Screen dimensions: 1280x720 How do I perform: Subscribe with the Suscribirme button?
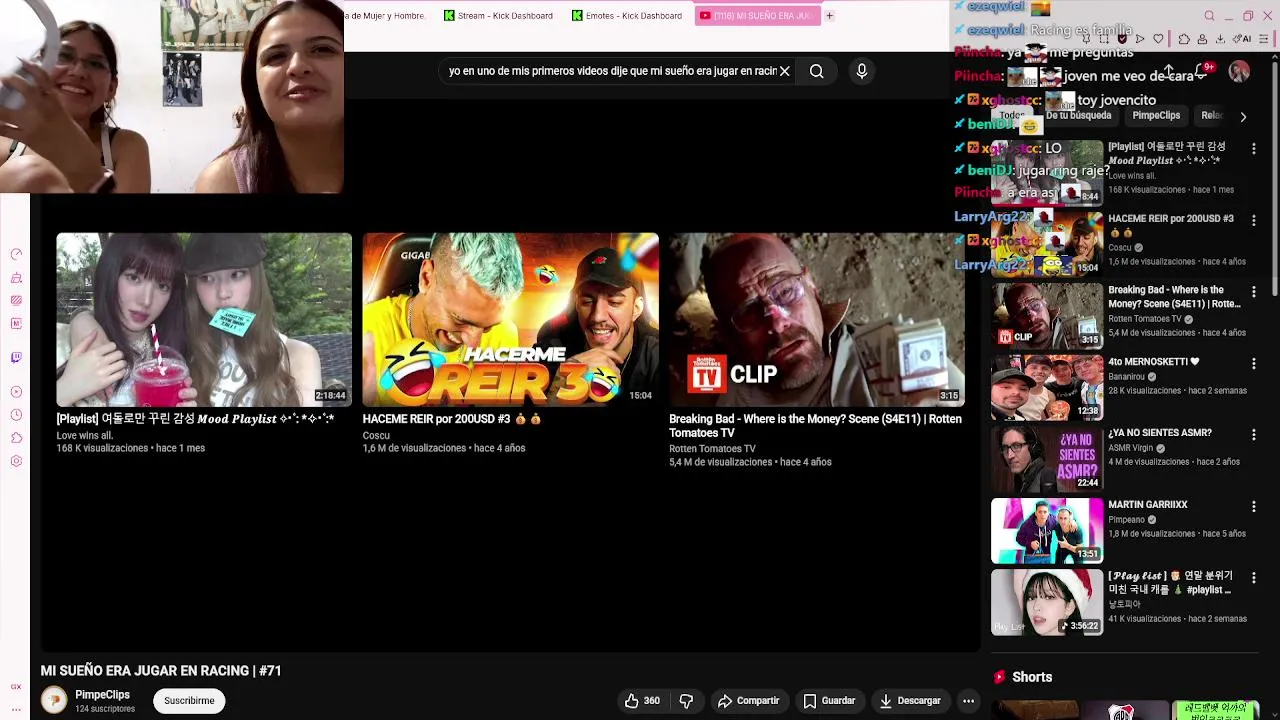coord(189,701)
